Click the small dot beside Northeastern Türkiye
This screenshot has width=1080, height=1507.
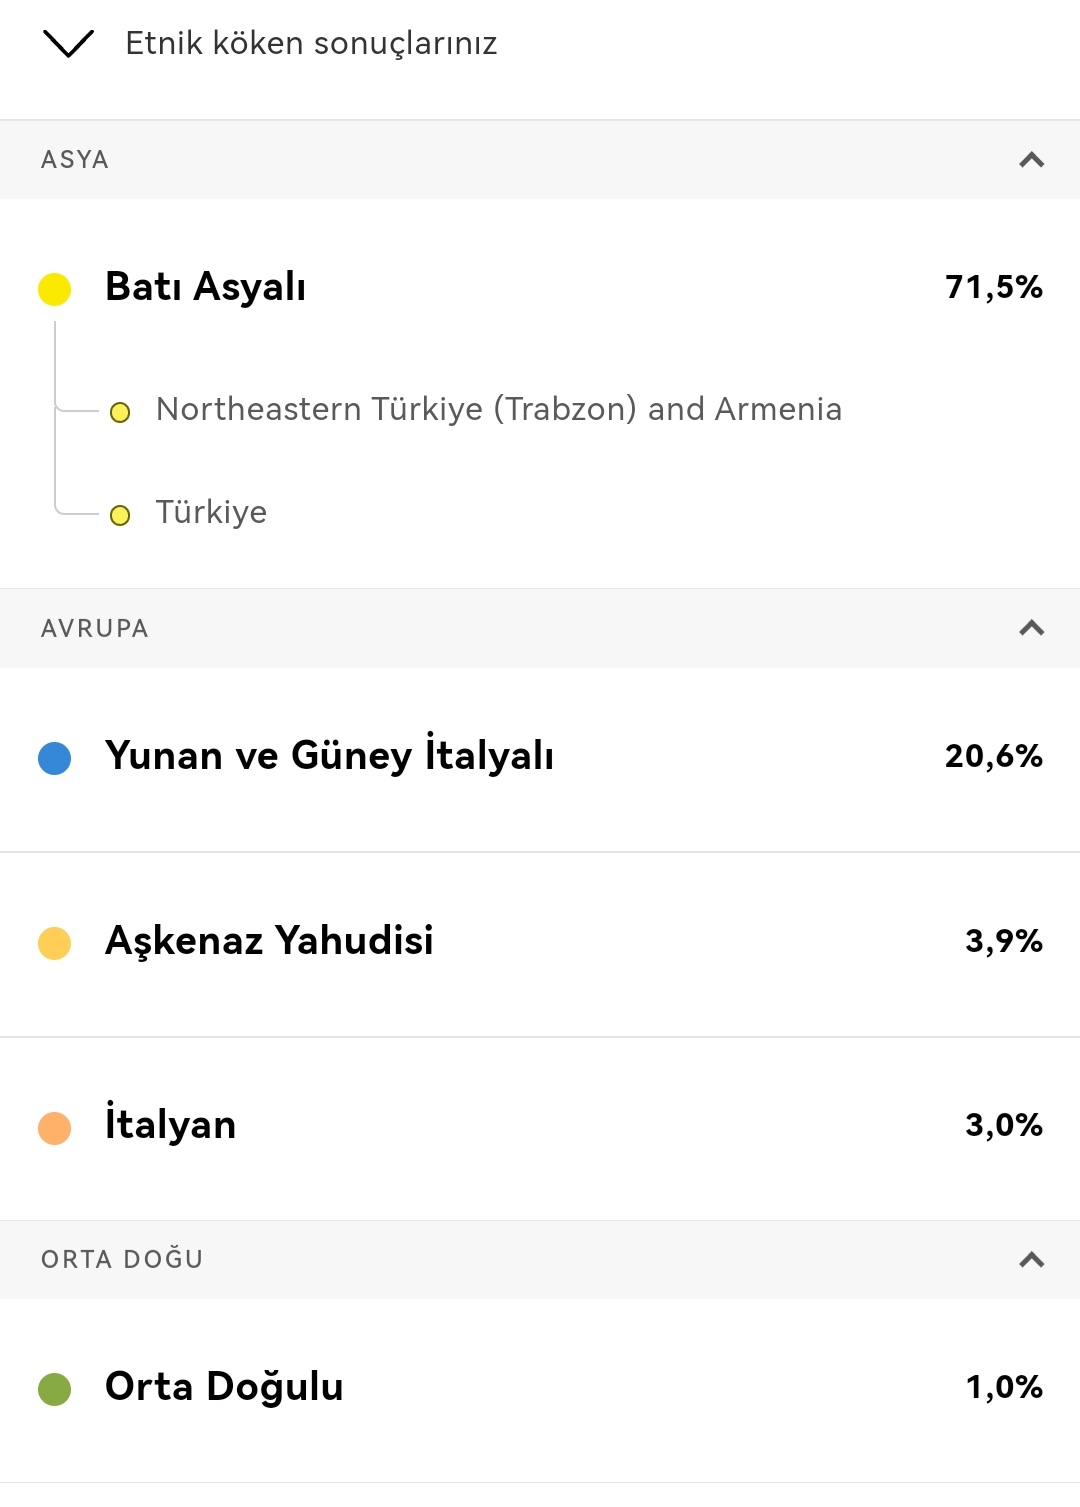(120, 413)
